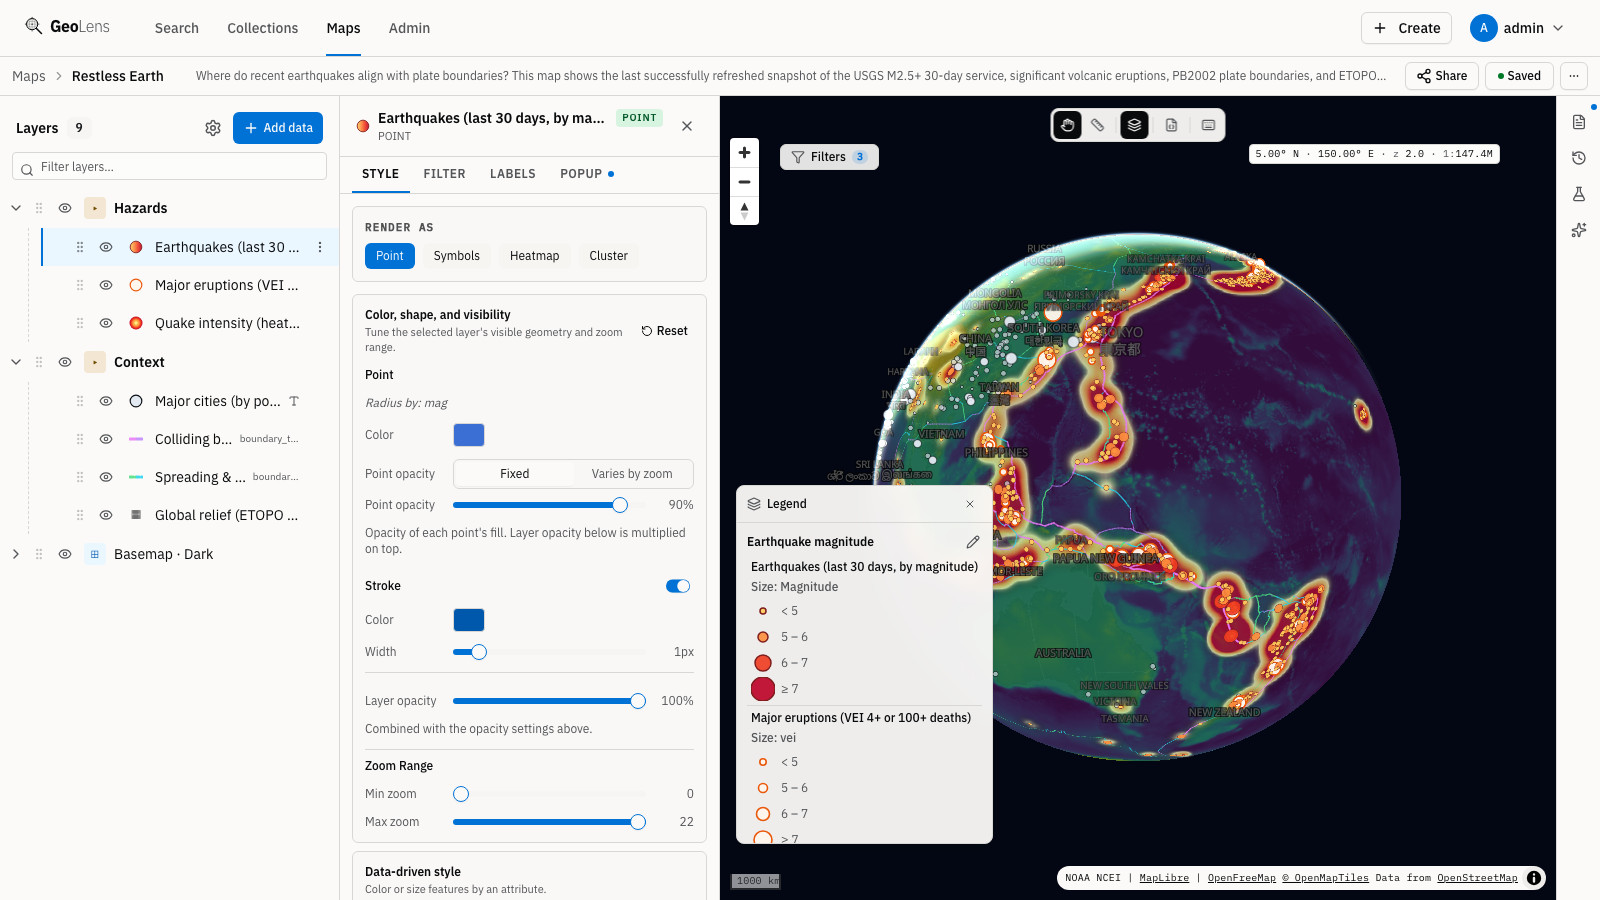This screenshot has height=900, width=1600.
Task: Toggle visibility of Major cities layer
Action: click(x=106, y=401)
